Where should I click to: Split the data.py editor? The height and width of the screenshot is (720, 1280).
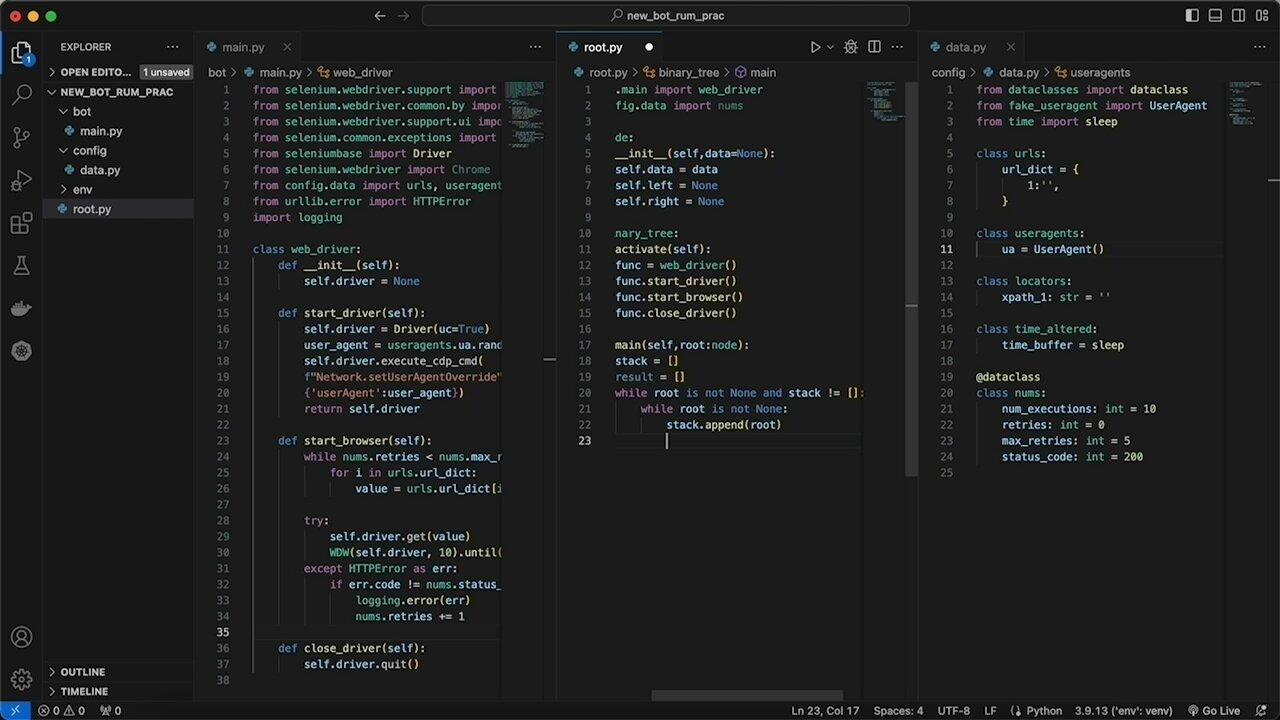(1260, 47)
